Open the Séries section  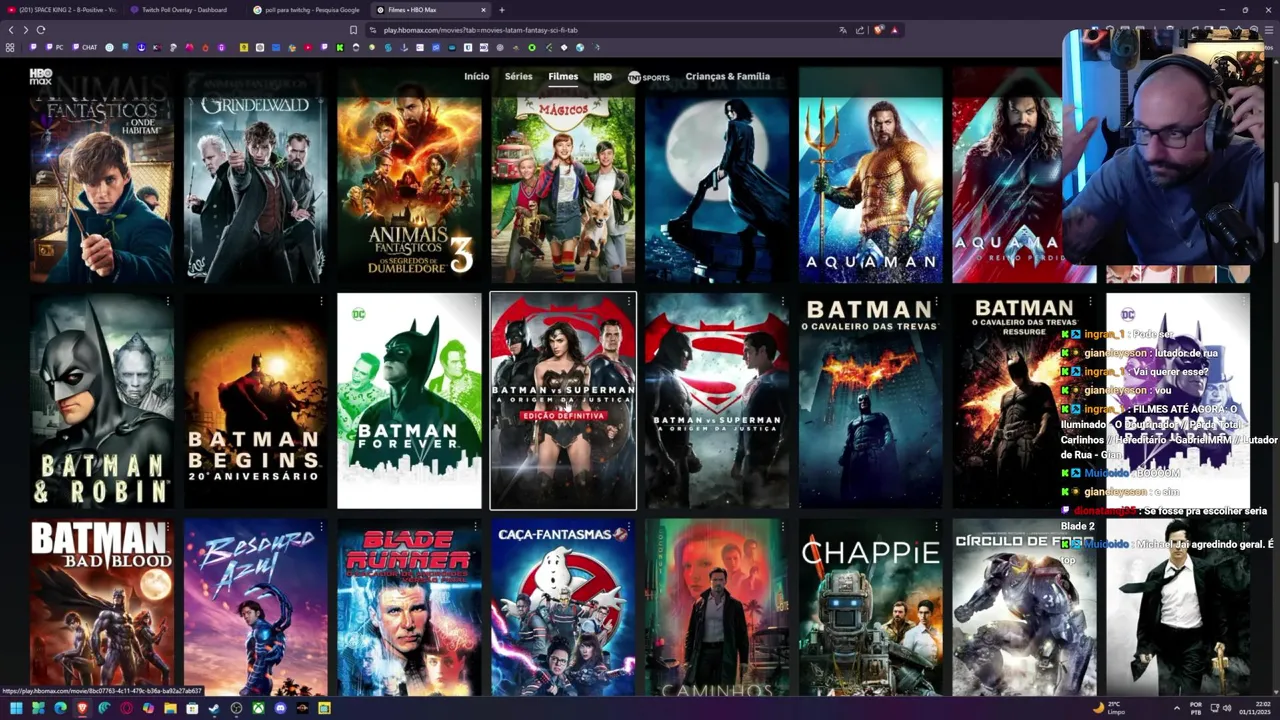[519, 76]
